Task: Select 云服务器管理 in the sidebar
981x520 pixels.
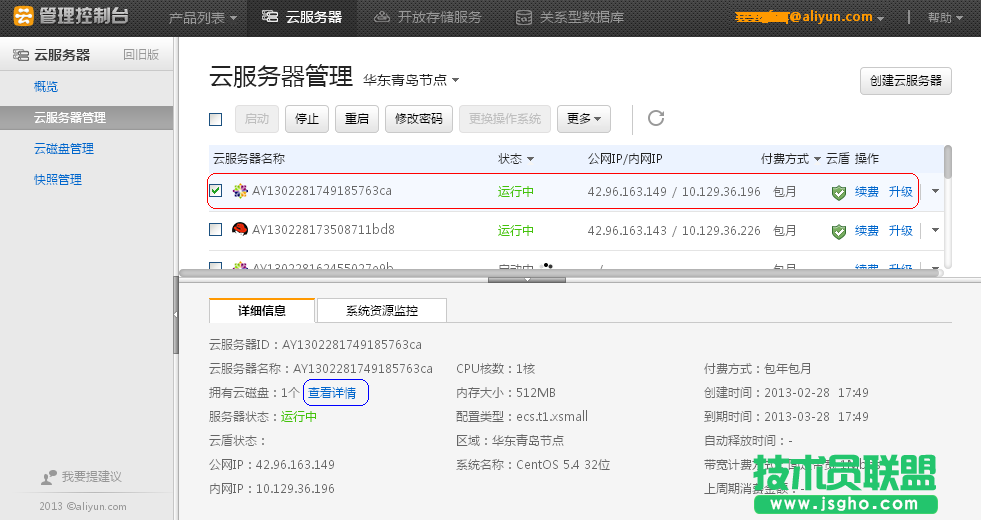Action: click(86, 118)
